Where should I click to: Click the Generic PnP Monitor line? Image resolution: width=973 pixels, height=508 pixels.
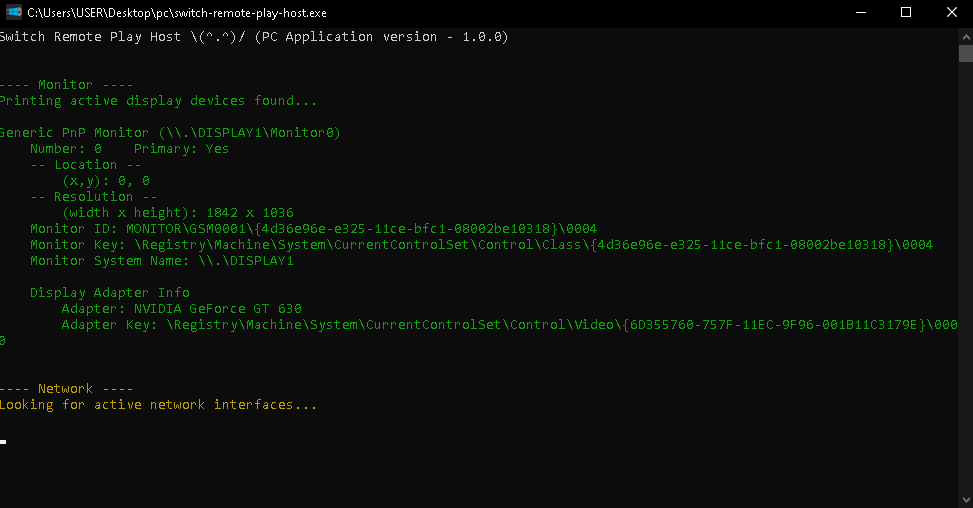[170, 133]
